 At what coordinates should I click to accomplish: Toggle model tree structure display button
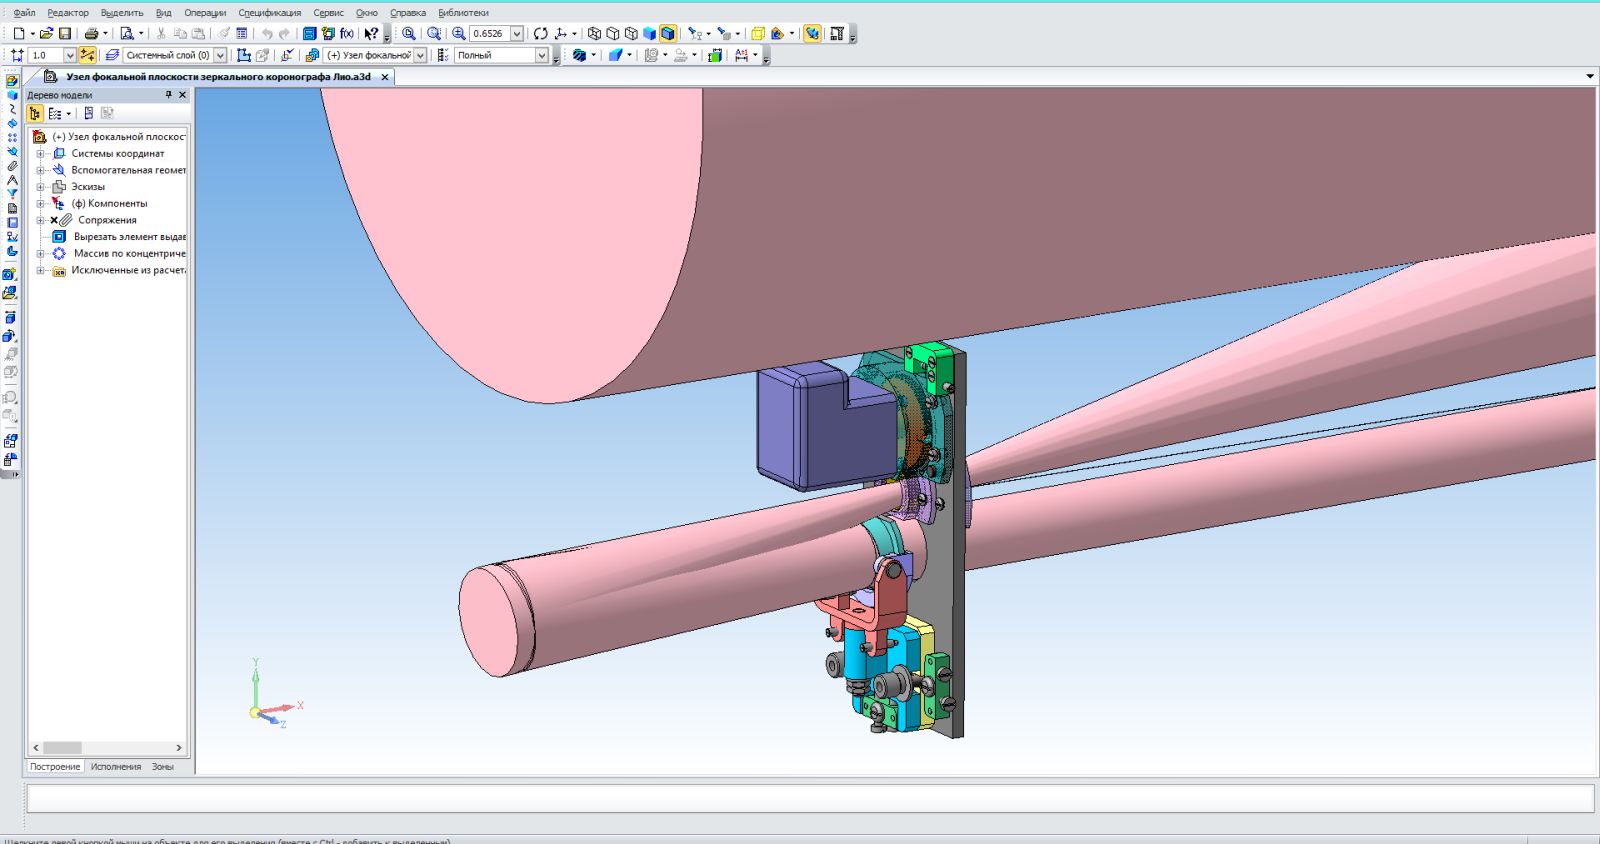(36, 114)
